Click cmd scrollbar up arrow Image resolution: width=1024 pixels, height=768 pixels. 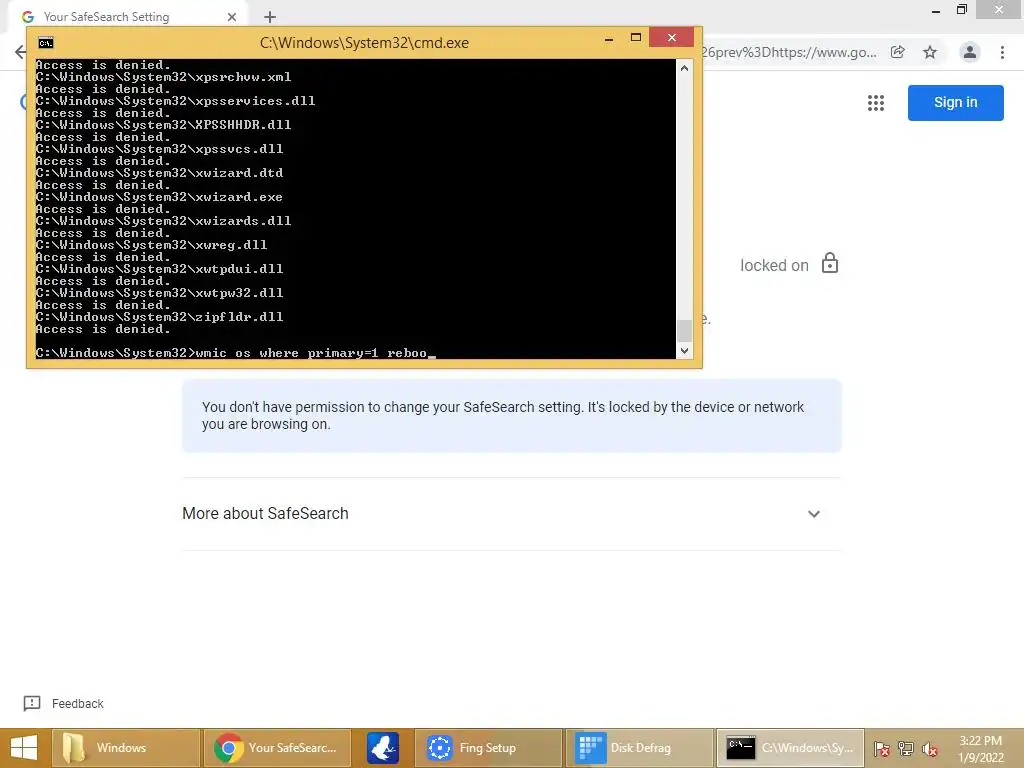pos(684,68)
